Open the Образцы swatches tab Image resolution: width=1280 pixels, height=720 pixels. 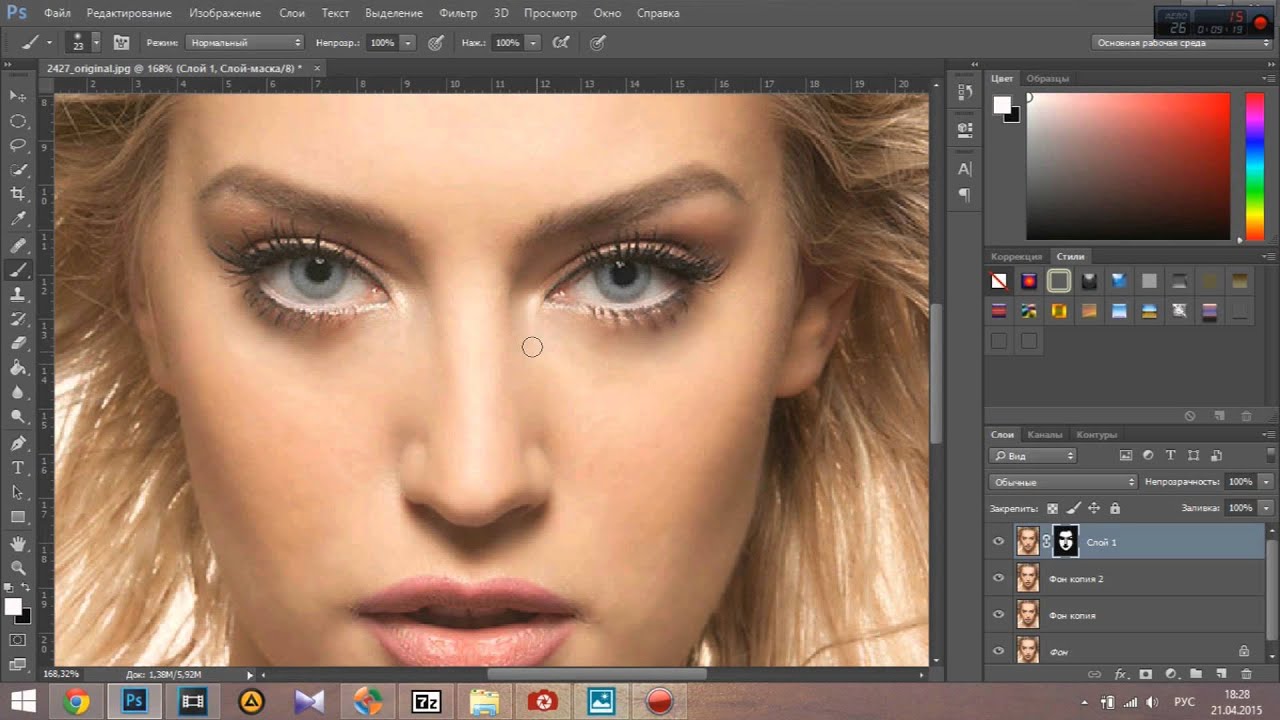click(1048, 78)
